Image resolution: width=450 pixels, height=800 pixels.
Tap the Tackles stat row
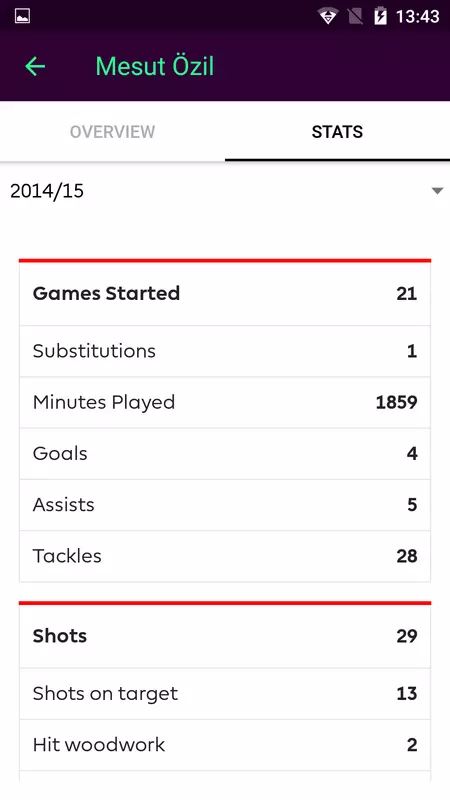click(x=225, y=556)
